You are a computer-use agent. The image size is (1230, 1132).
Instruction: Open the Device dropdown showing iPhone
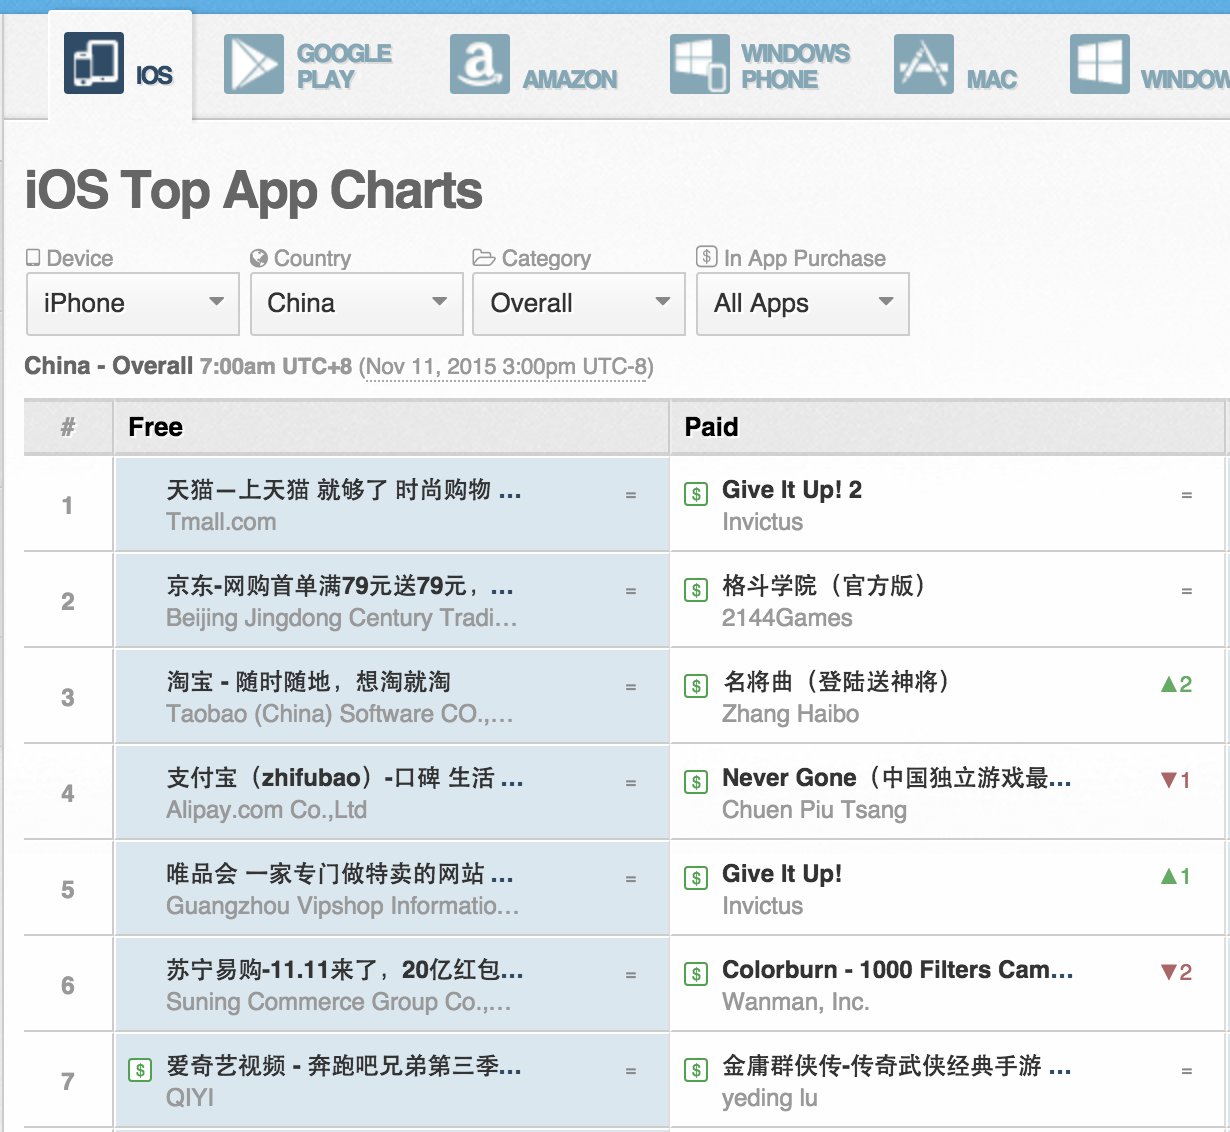(x=133, y=303)
